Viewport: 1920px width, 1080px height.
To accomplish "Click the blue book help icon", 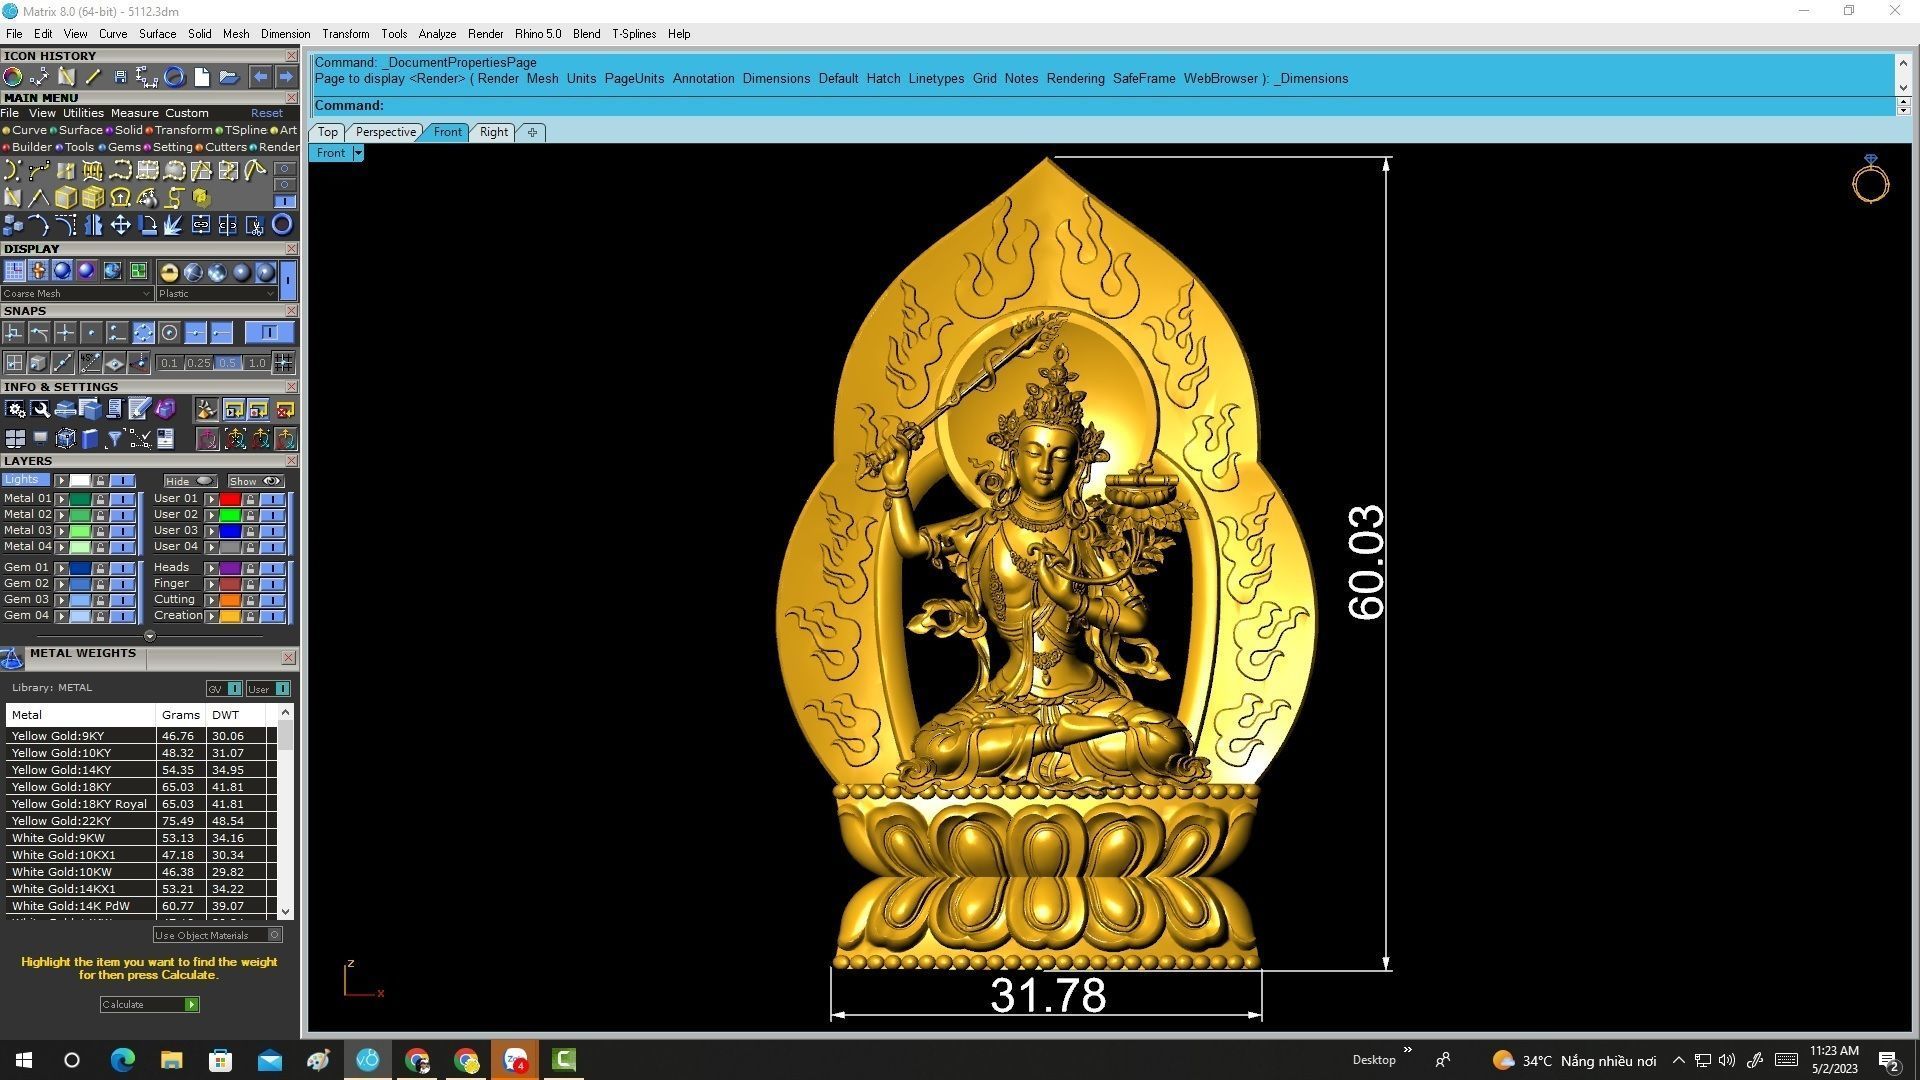I will (90, 438).
